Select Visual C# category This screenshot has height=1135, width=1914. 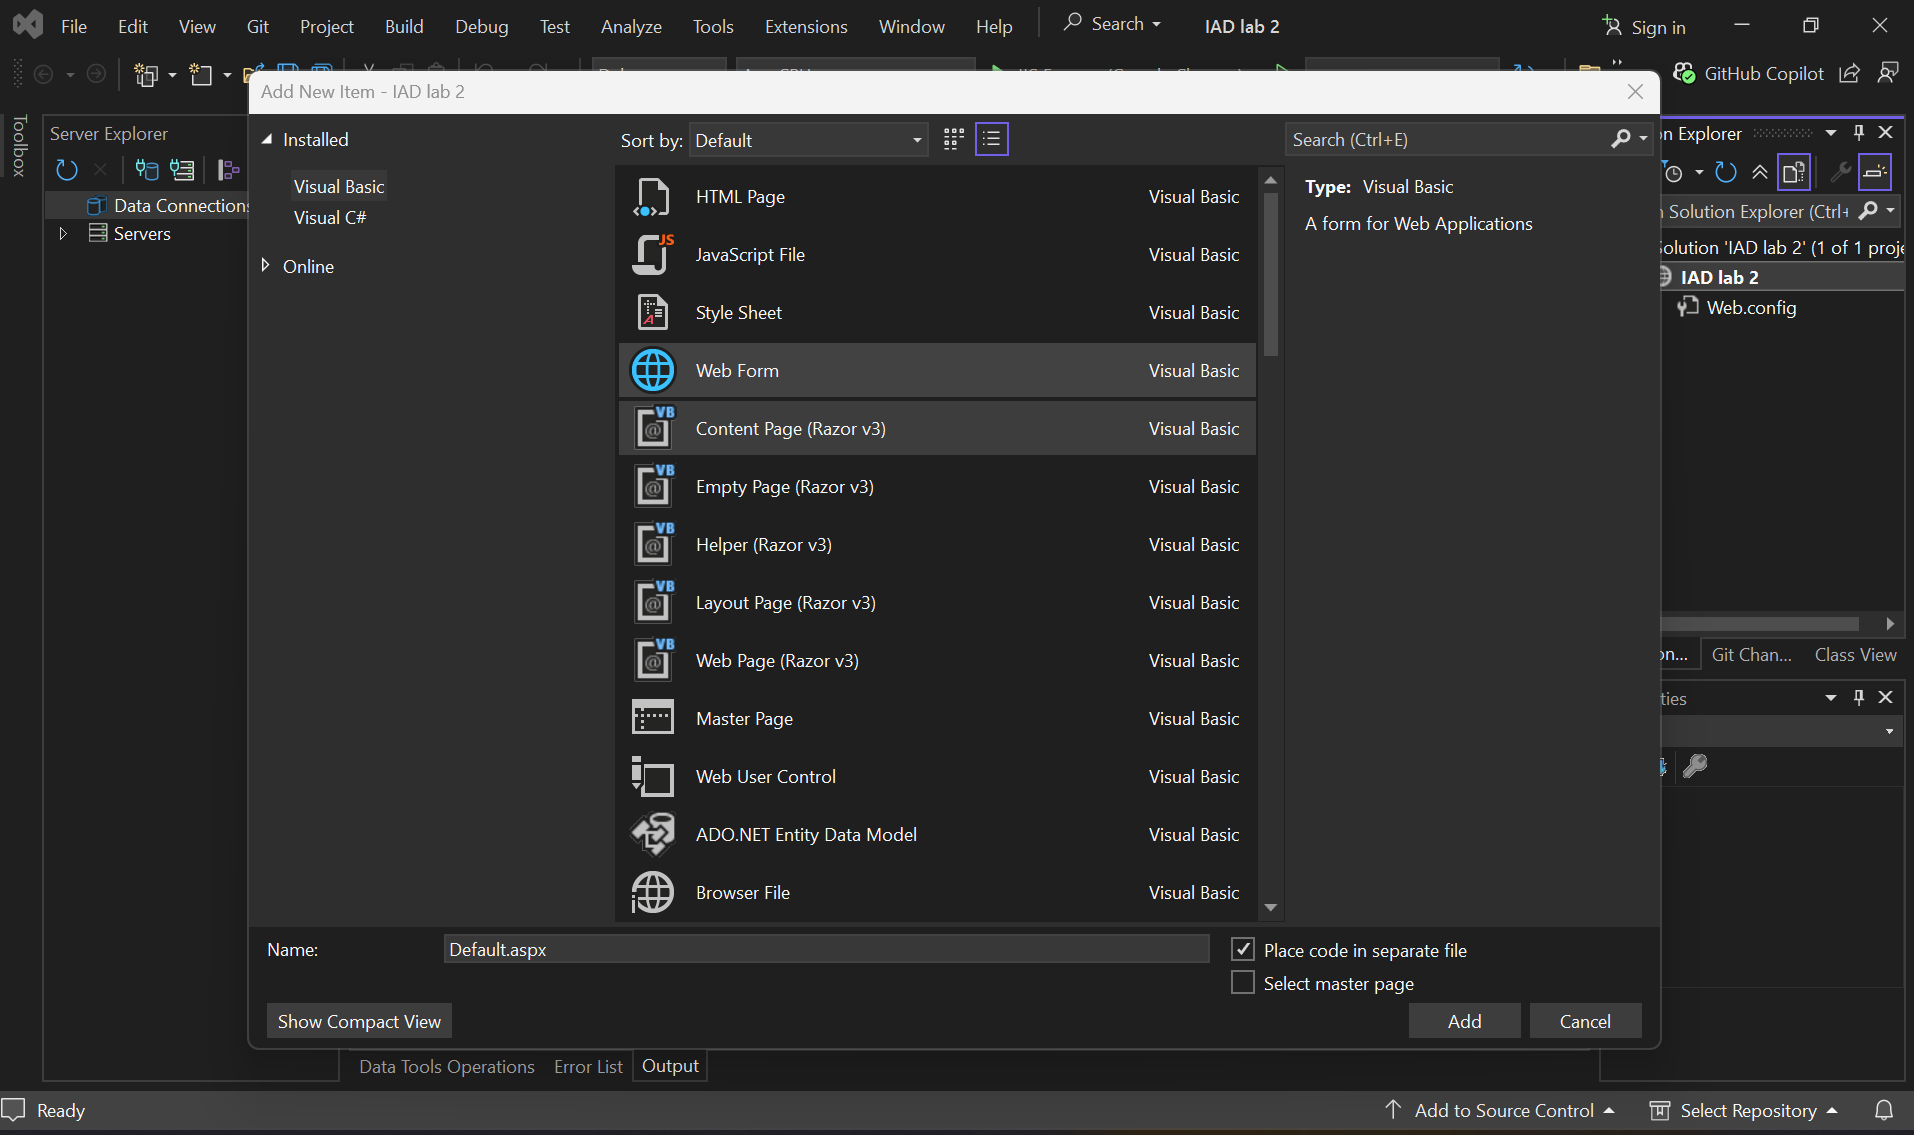[330, 217]
